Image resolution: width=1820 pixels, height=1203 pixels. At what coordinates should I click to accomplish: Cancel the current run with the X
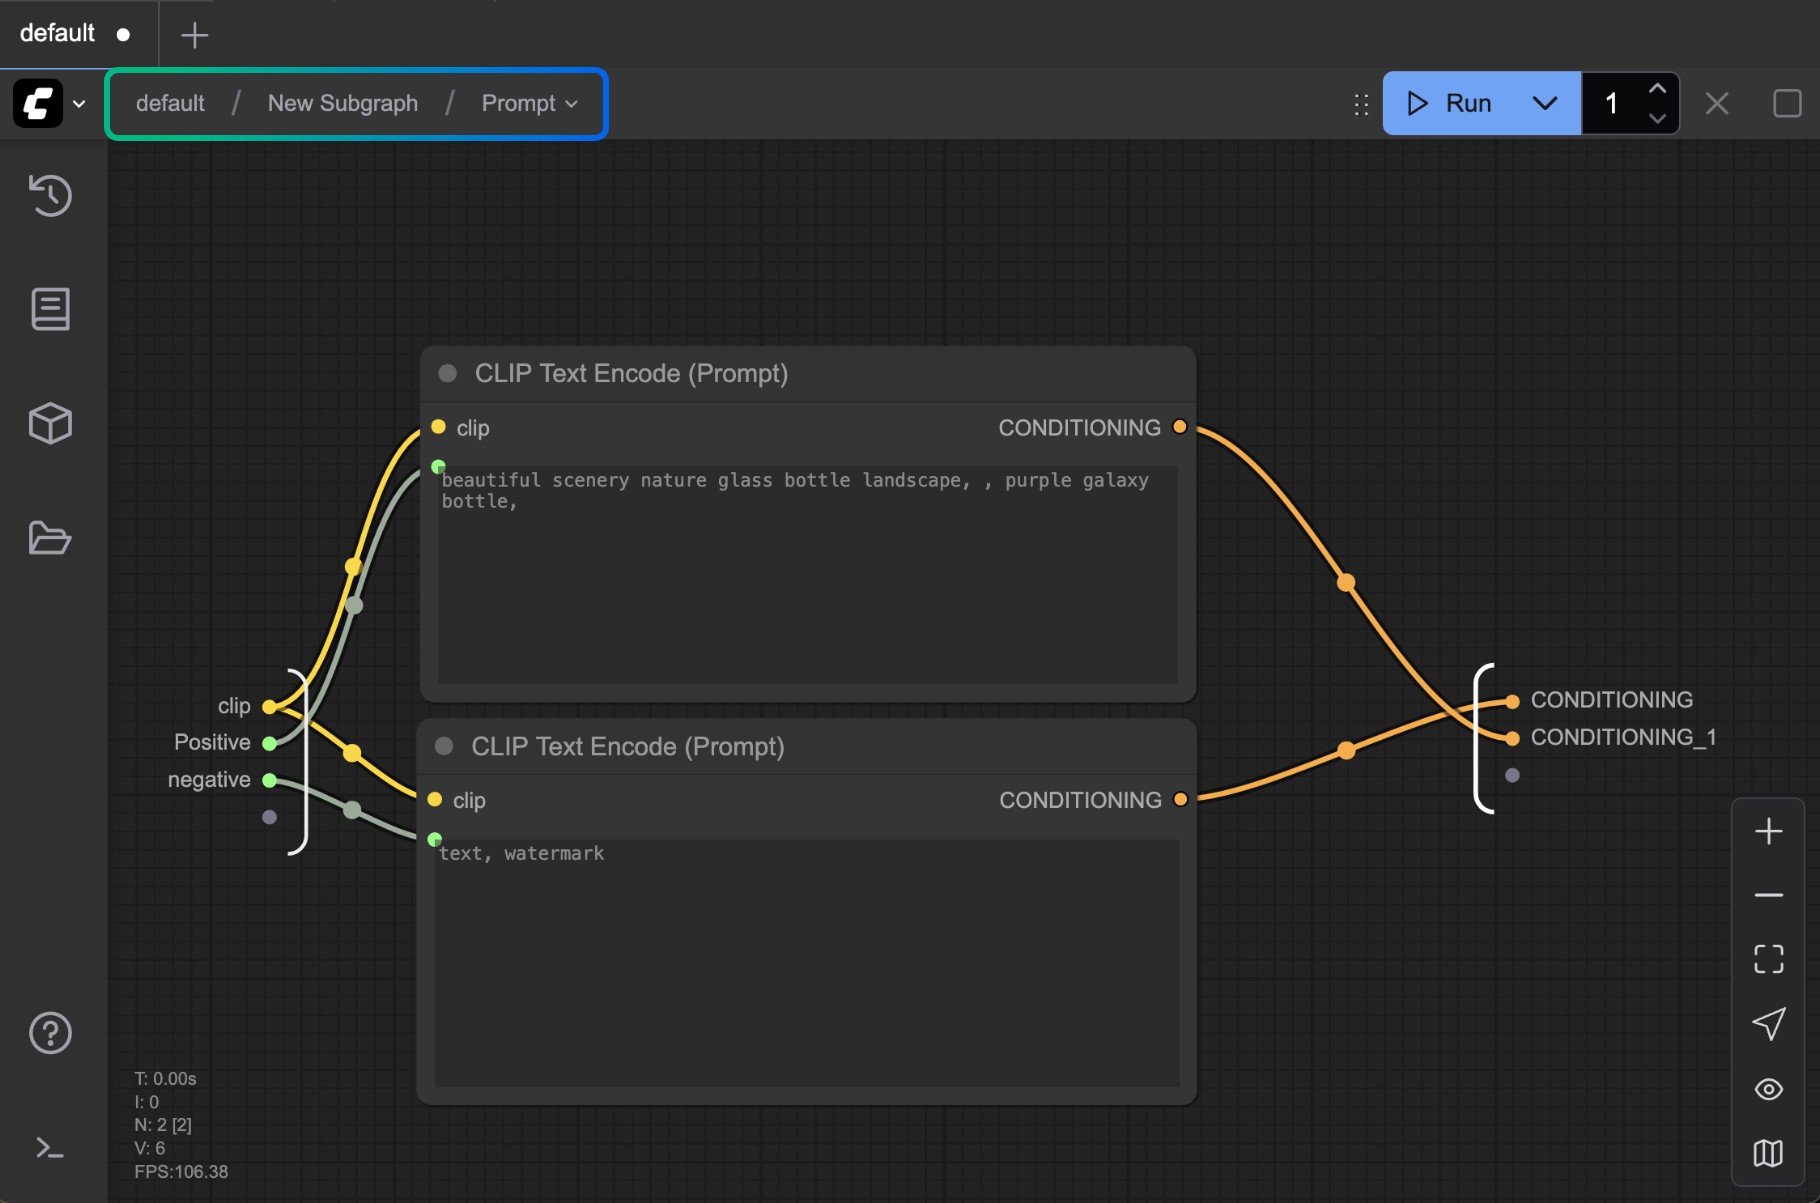1717,103
